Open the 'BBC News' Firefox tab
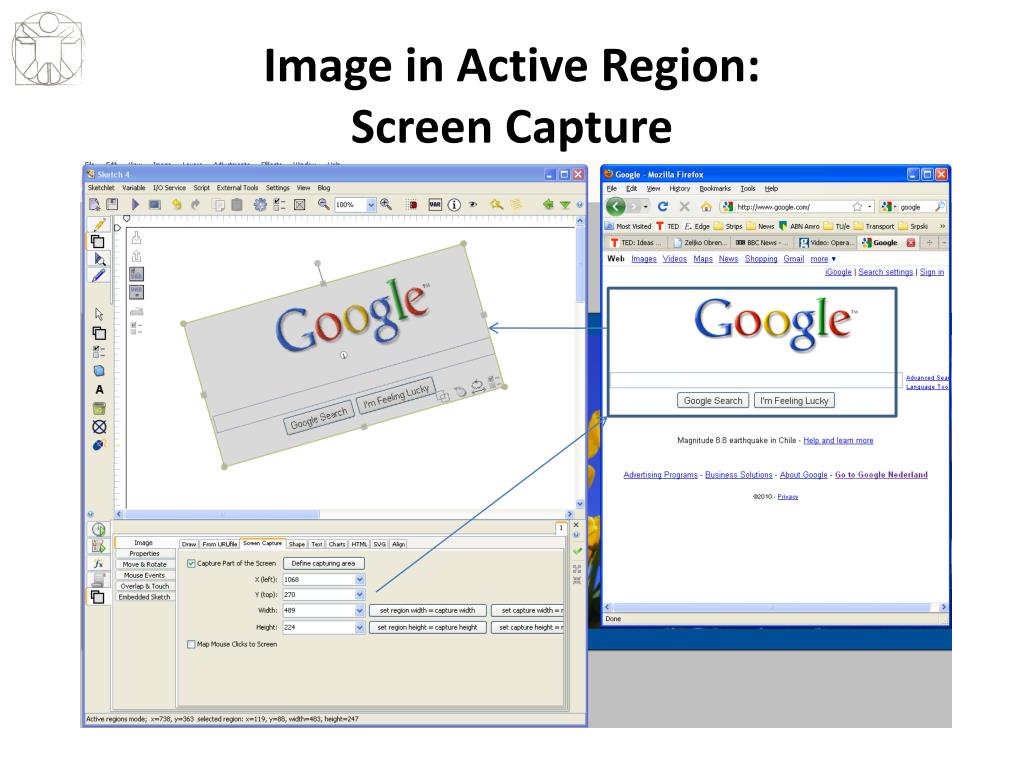The height and width of the screenshot is (768, 1024). pos(763,243)
